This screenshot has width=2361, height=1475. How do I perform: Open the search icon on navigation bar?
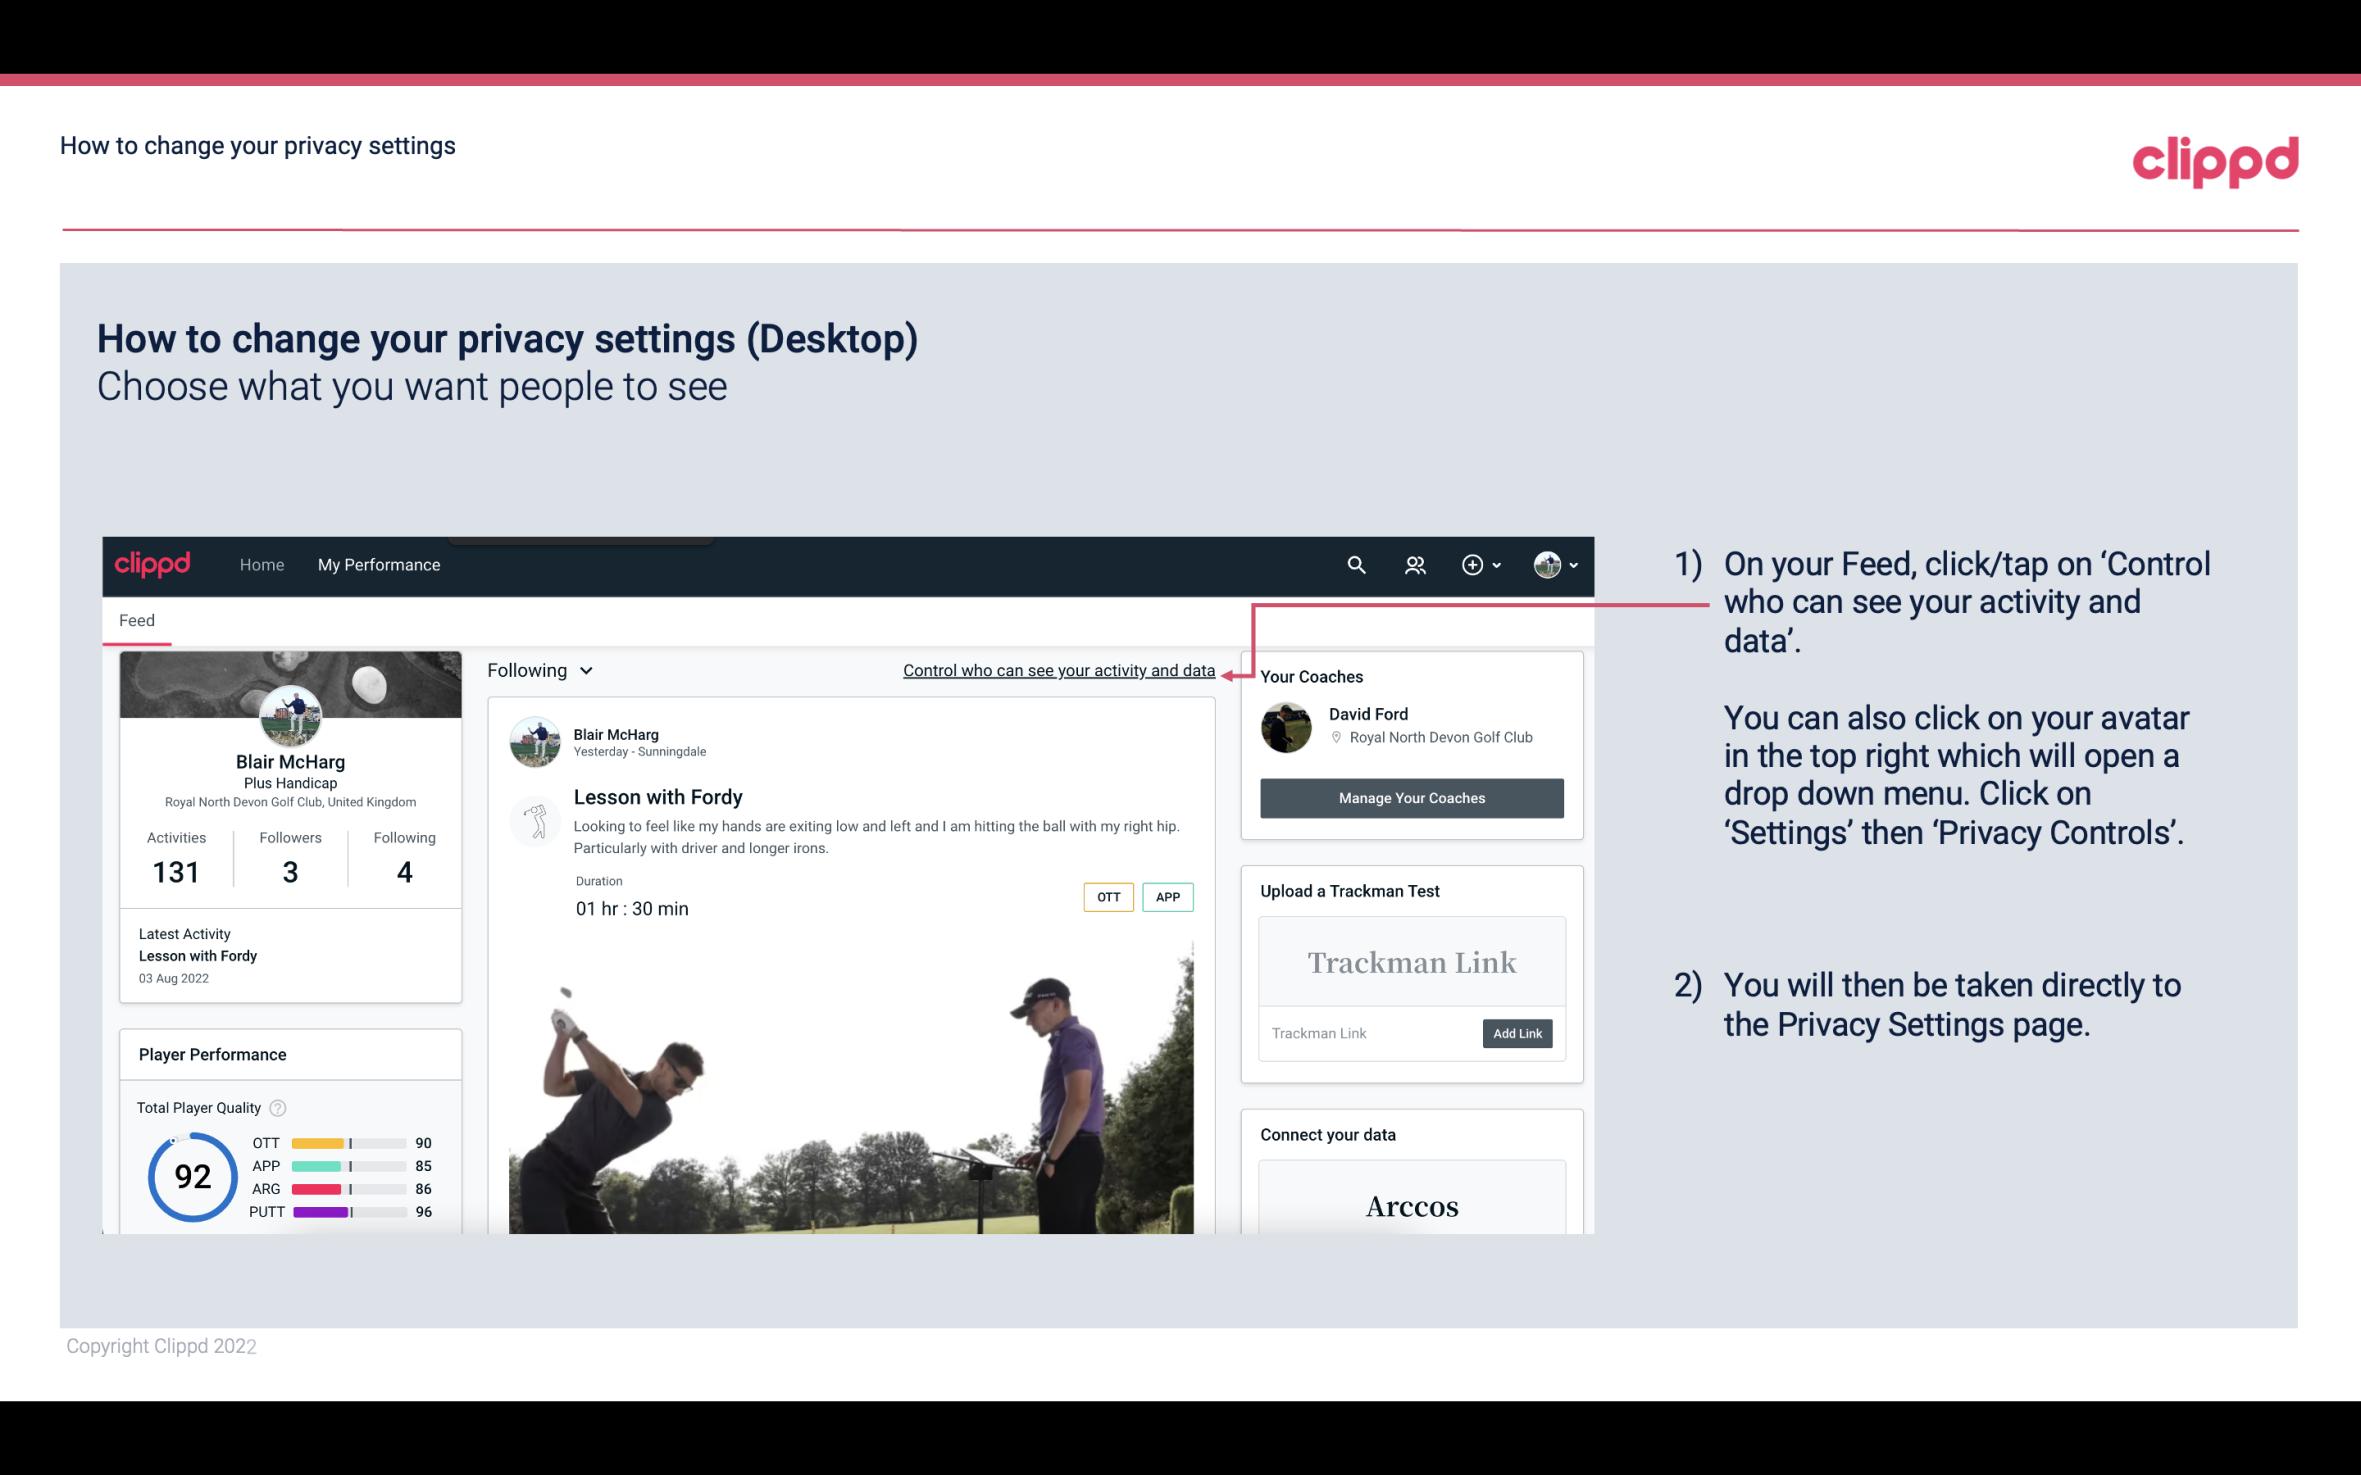[1354, 564]
